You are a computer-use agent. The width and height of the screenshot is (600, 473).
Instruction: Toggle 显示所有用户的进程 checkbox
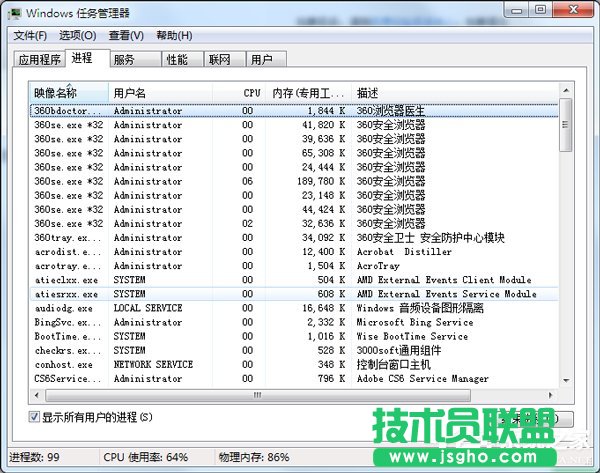tap(34, 416)
